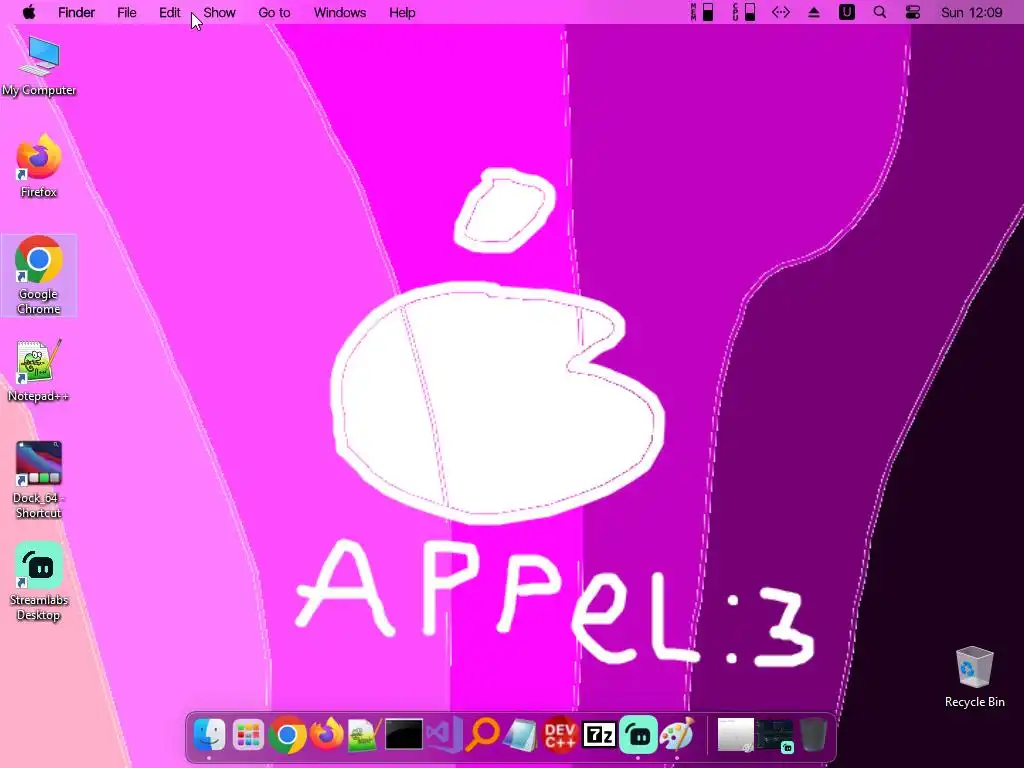Open the Notepad icon in dock
Viewport: 1024px width, 768px height.
pos(521,735)
